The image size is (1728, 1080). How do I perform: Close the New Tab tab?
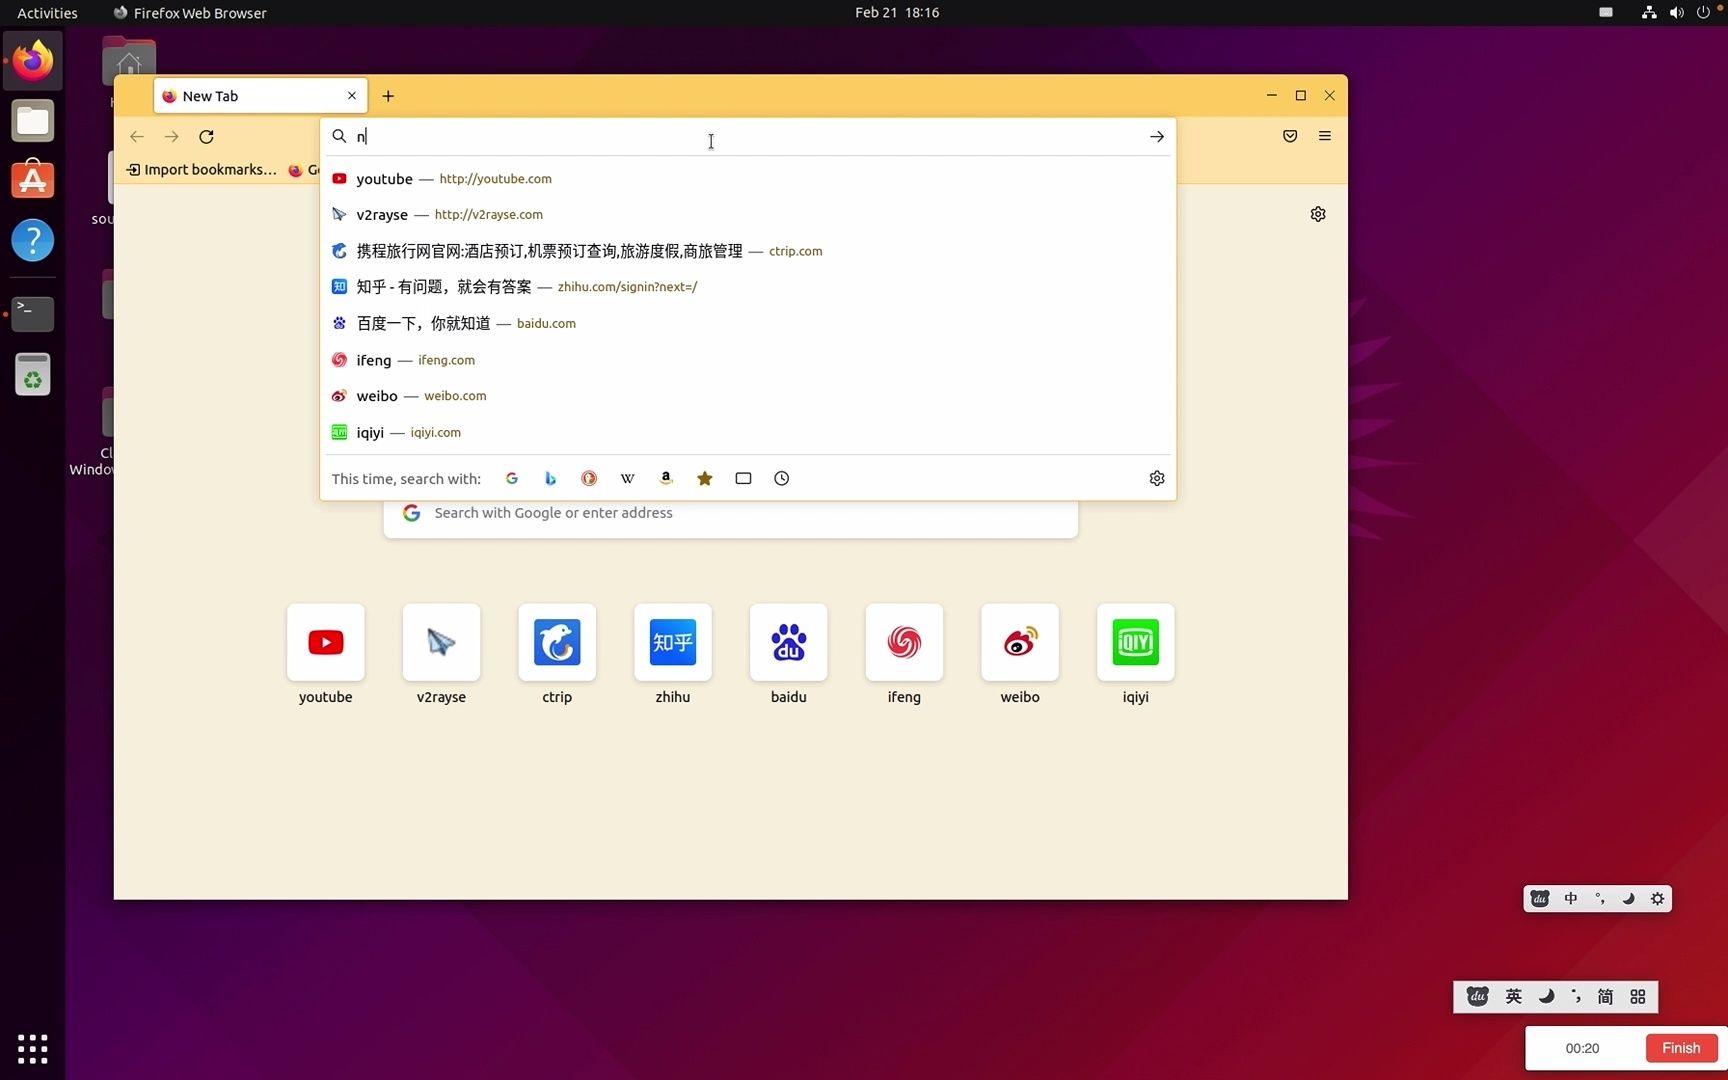pyautogui.click(x=352, y=96)
